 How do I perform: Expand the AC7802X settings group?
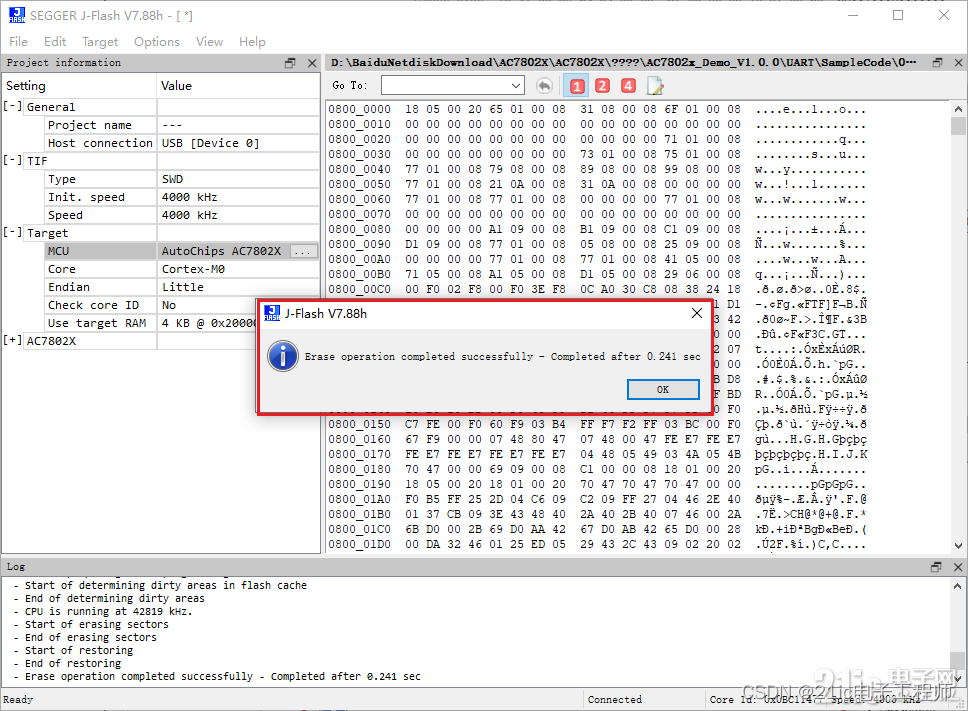coord(12,340)
